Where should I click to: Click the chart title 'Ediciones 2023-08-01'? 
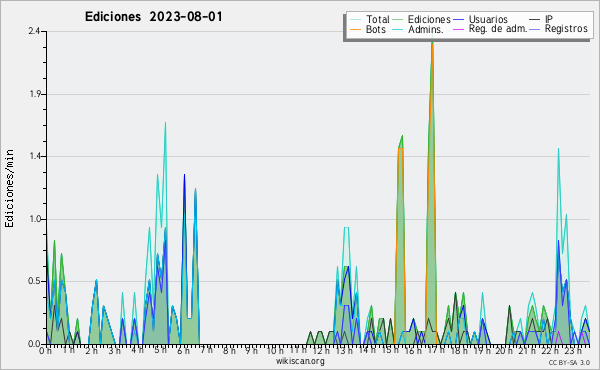[x=153, y=17]
